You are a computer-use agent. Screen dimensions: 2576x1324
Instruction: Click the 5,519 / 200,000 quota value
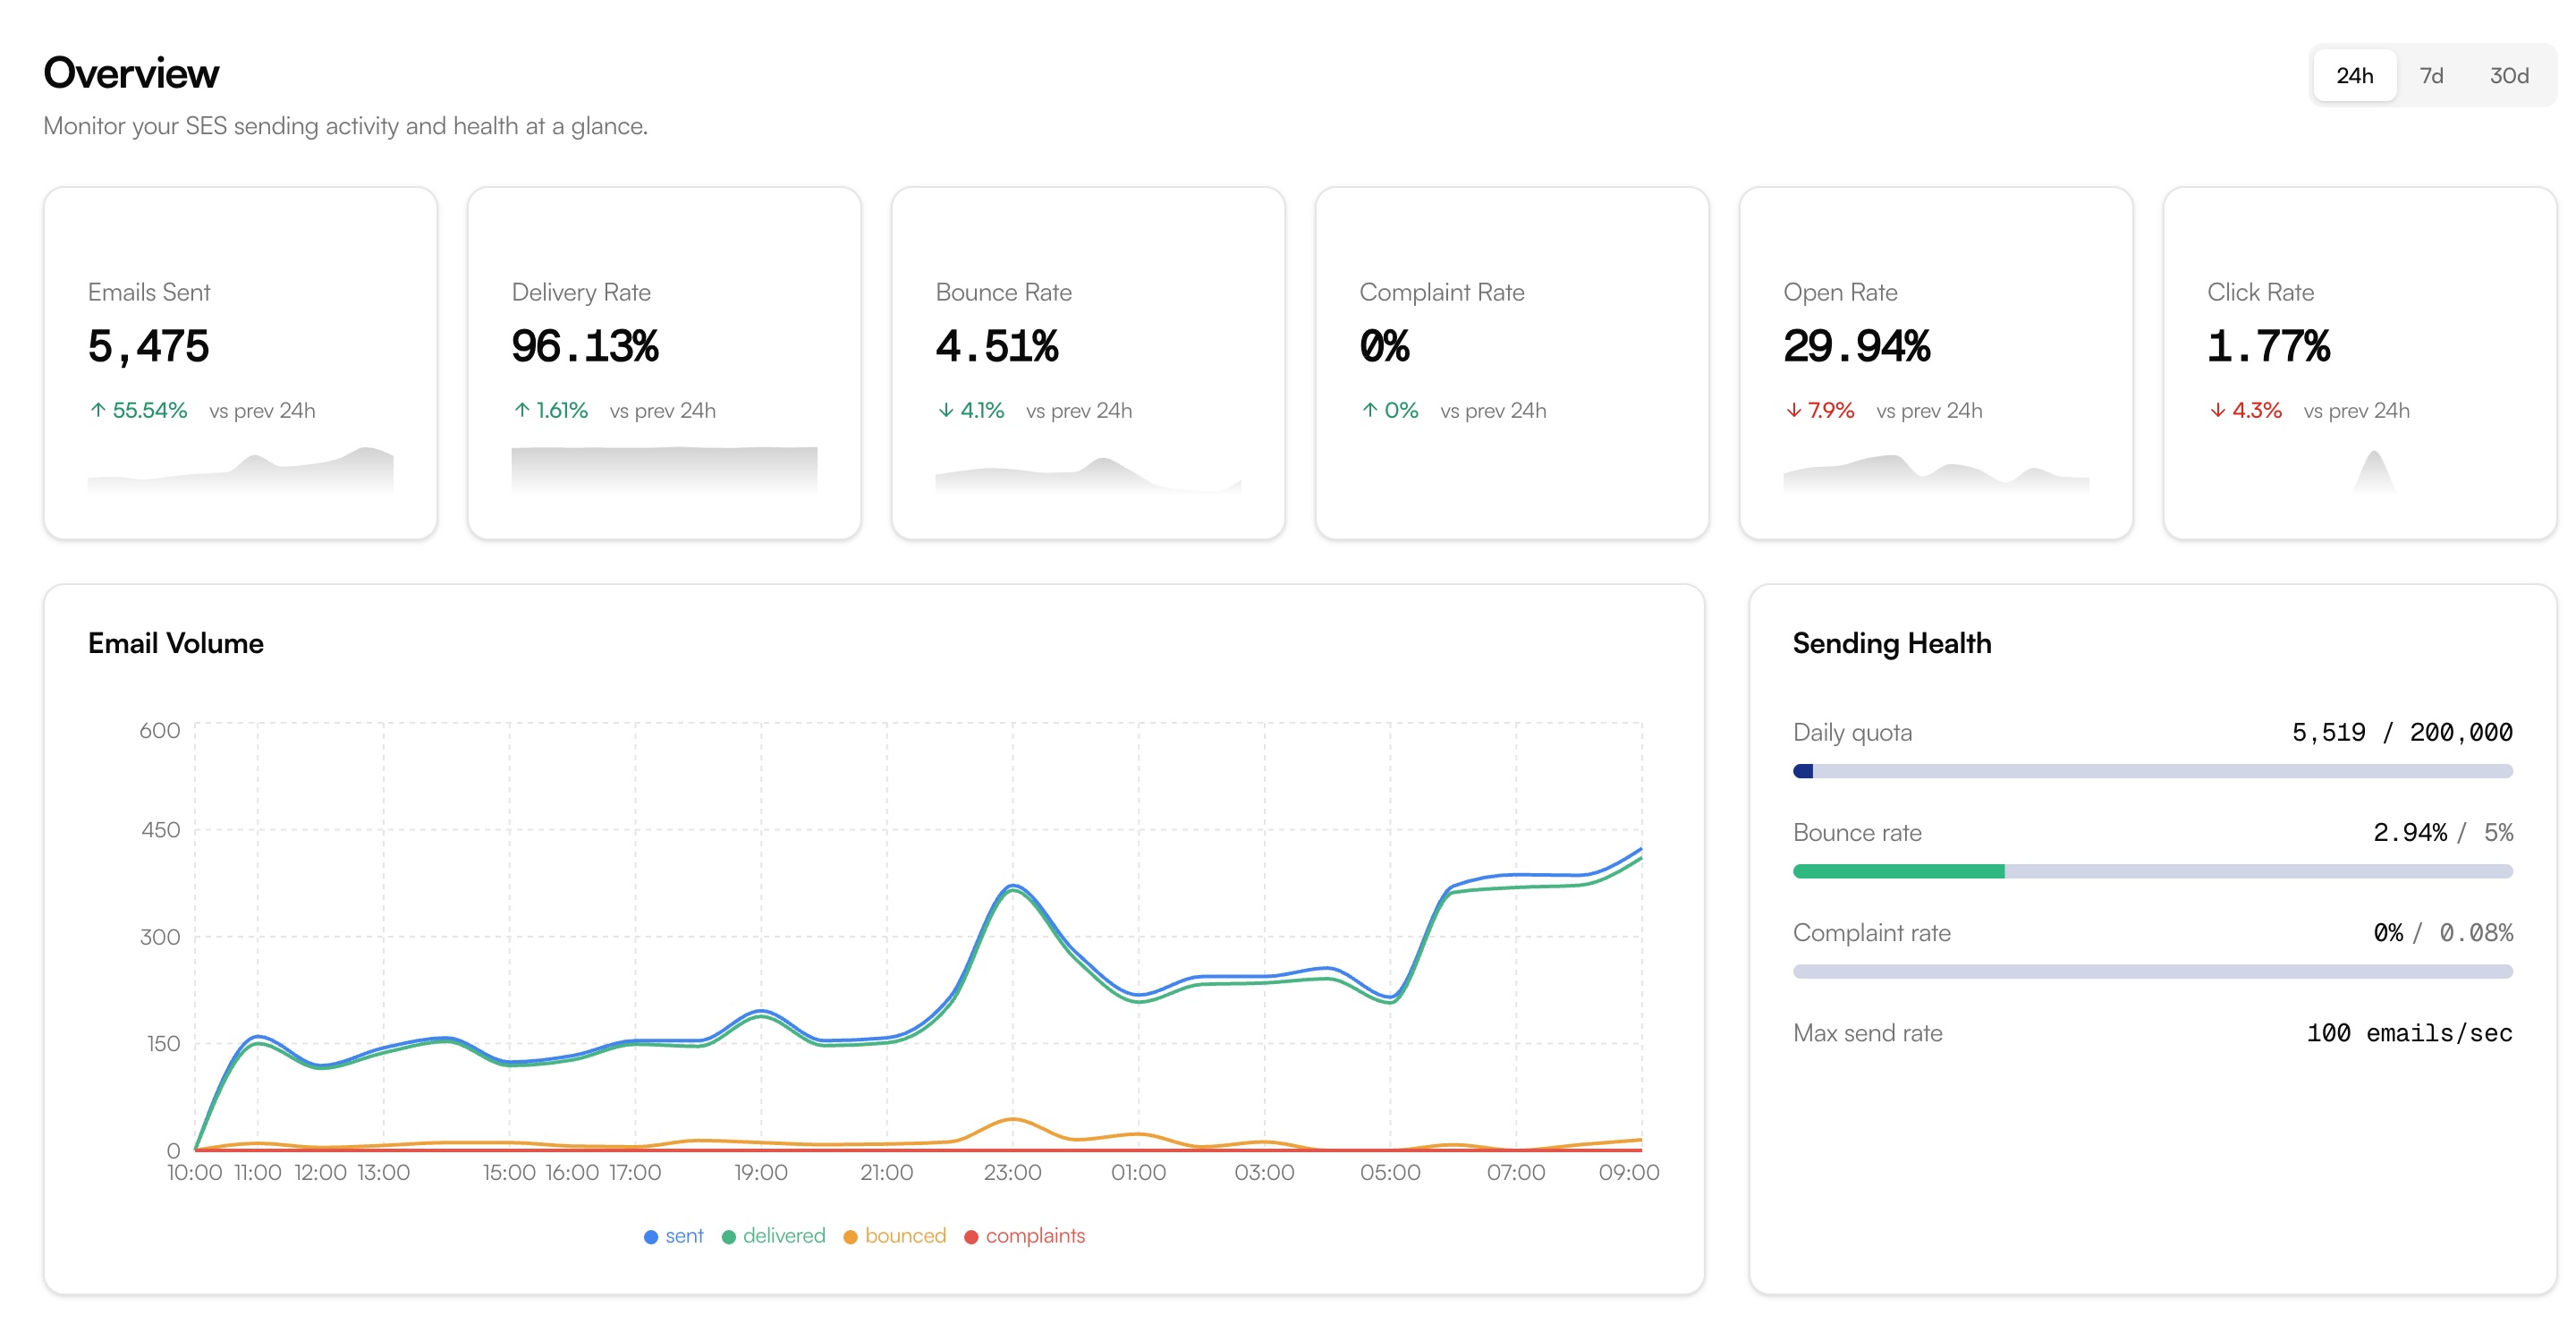click(x=2402, y=732)
